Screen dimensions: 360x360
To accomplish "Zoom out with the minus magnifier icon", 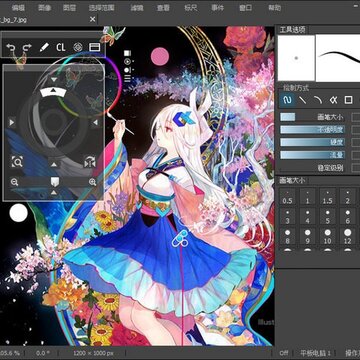I will point(14,182).
